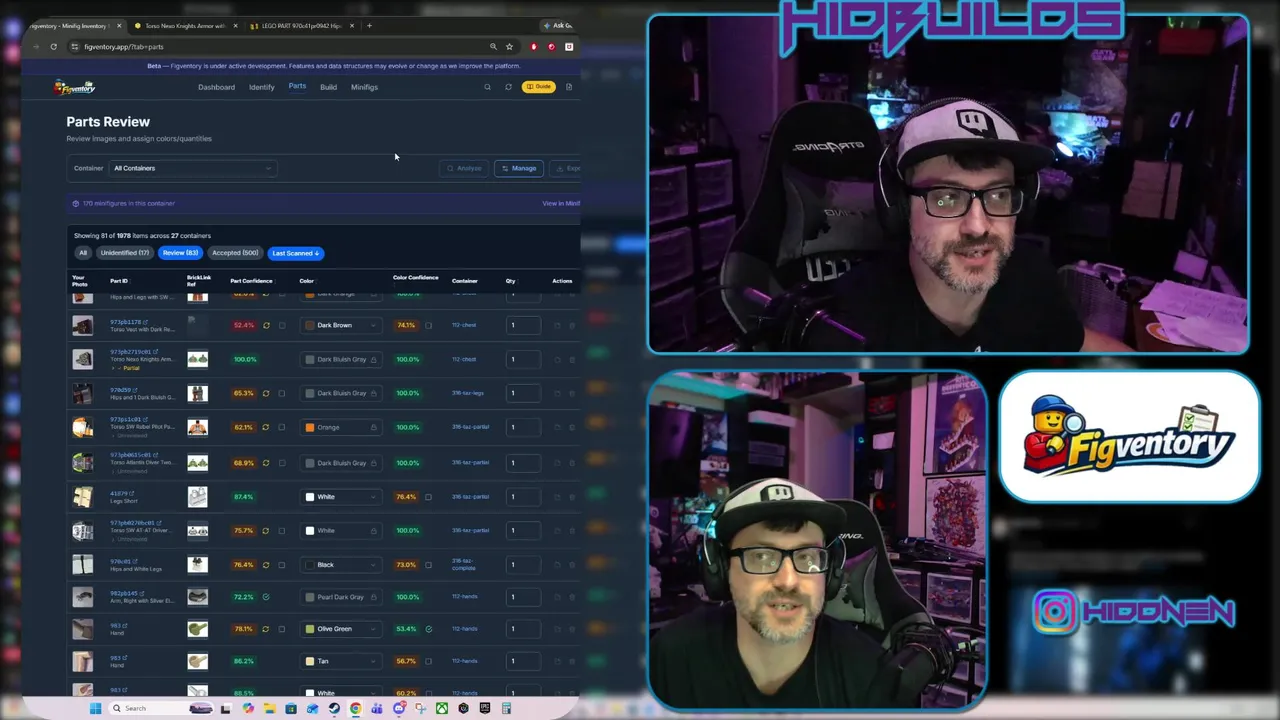Open Calculator from taskbar
Image resolution: width=1280 pixels, height=720 pixels.
tap(506, 708)
